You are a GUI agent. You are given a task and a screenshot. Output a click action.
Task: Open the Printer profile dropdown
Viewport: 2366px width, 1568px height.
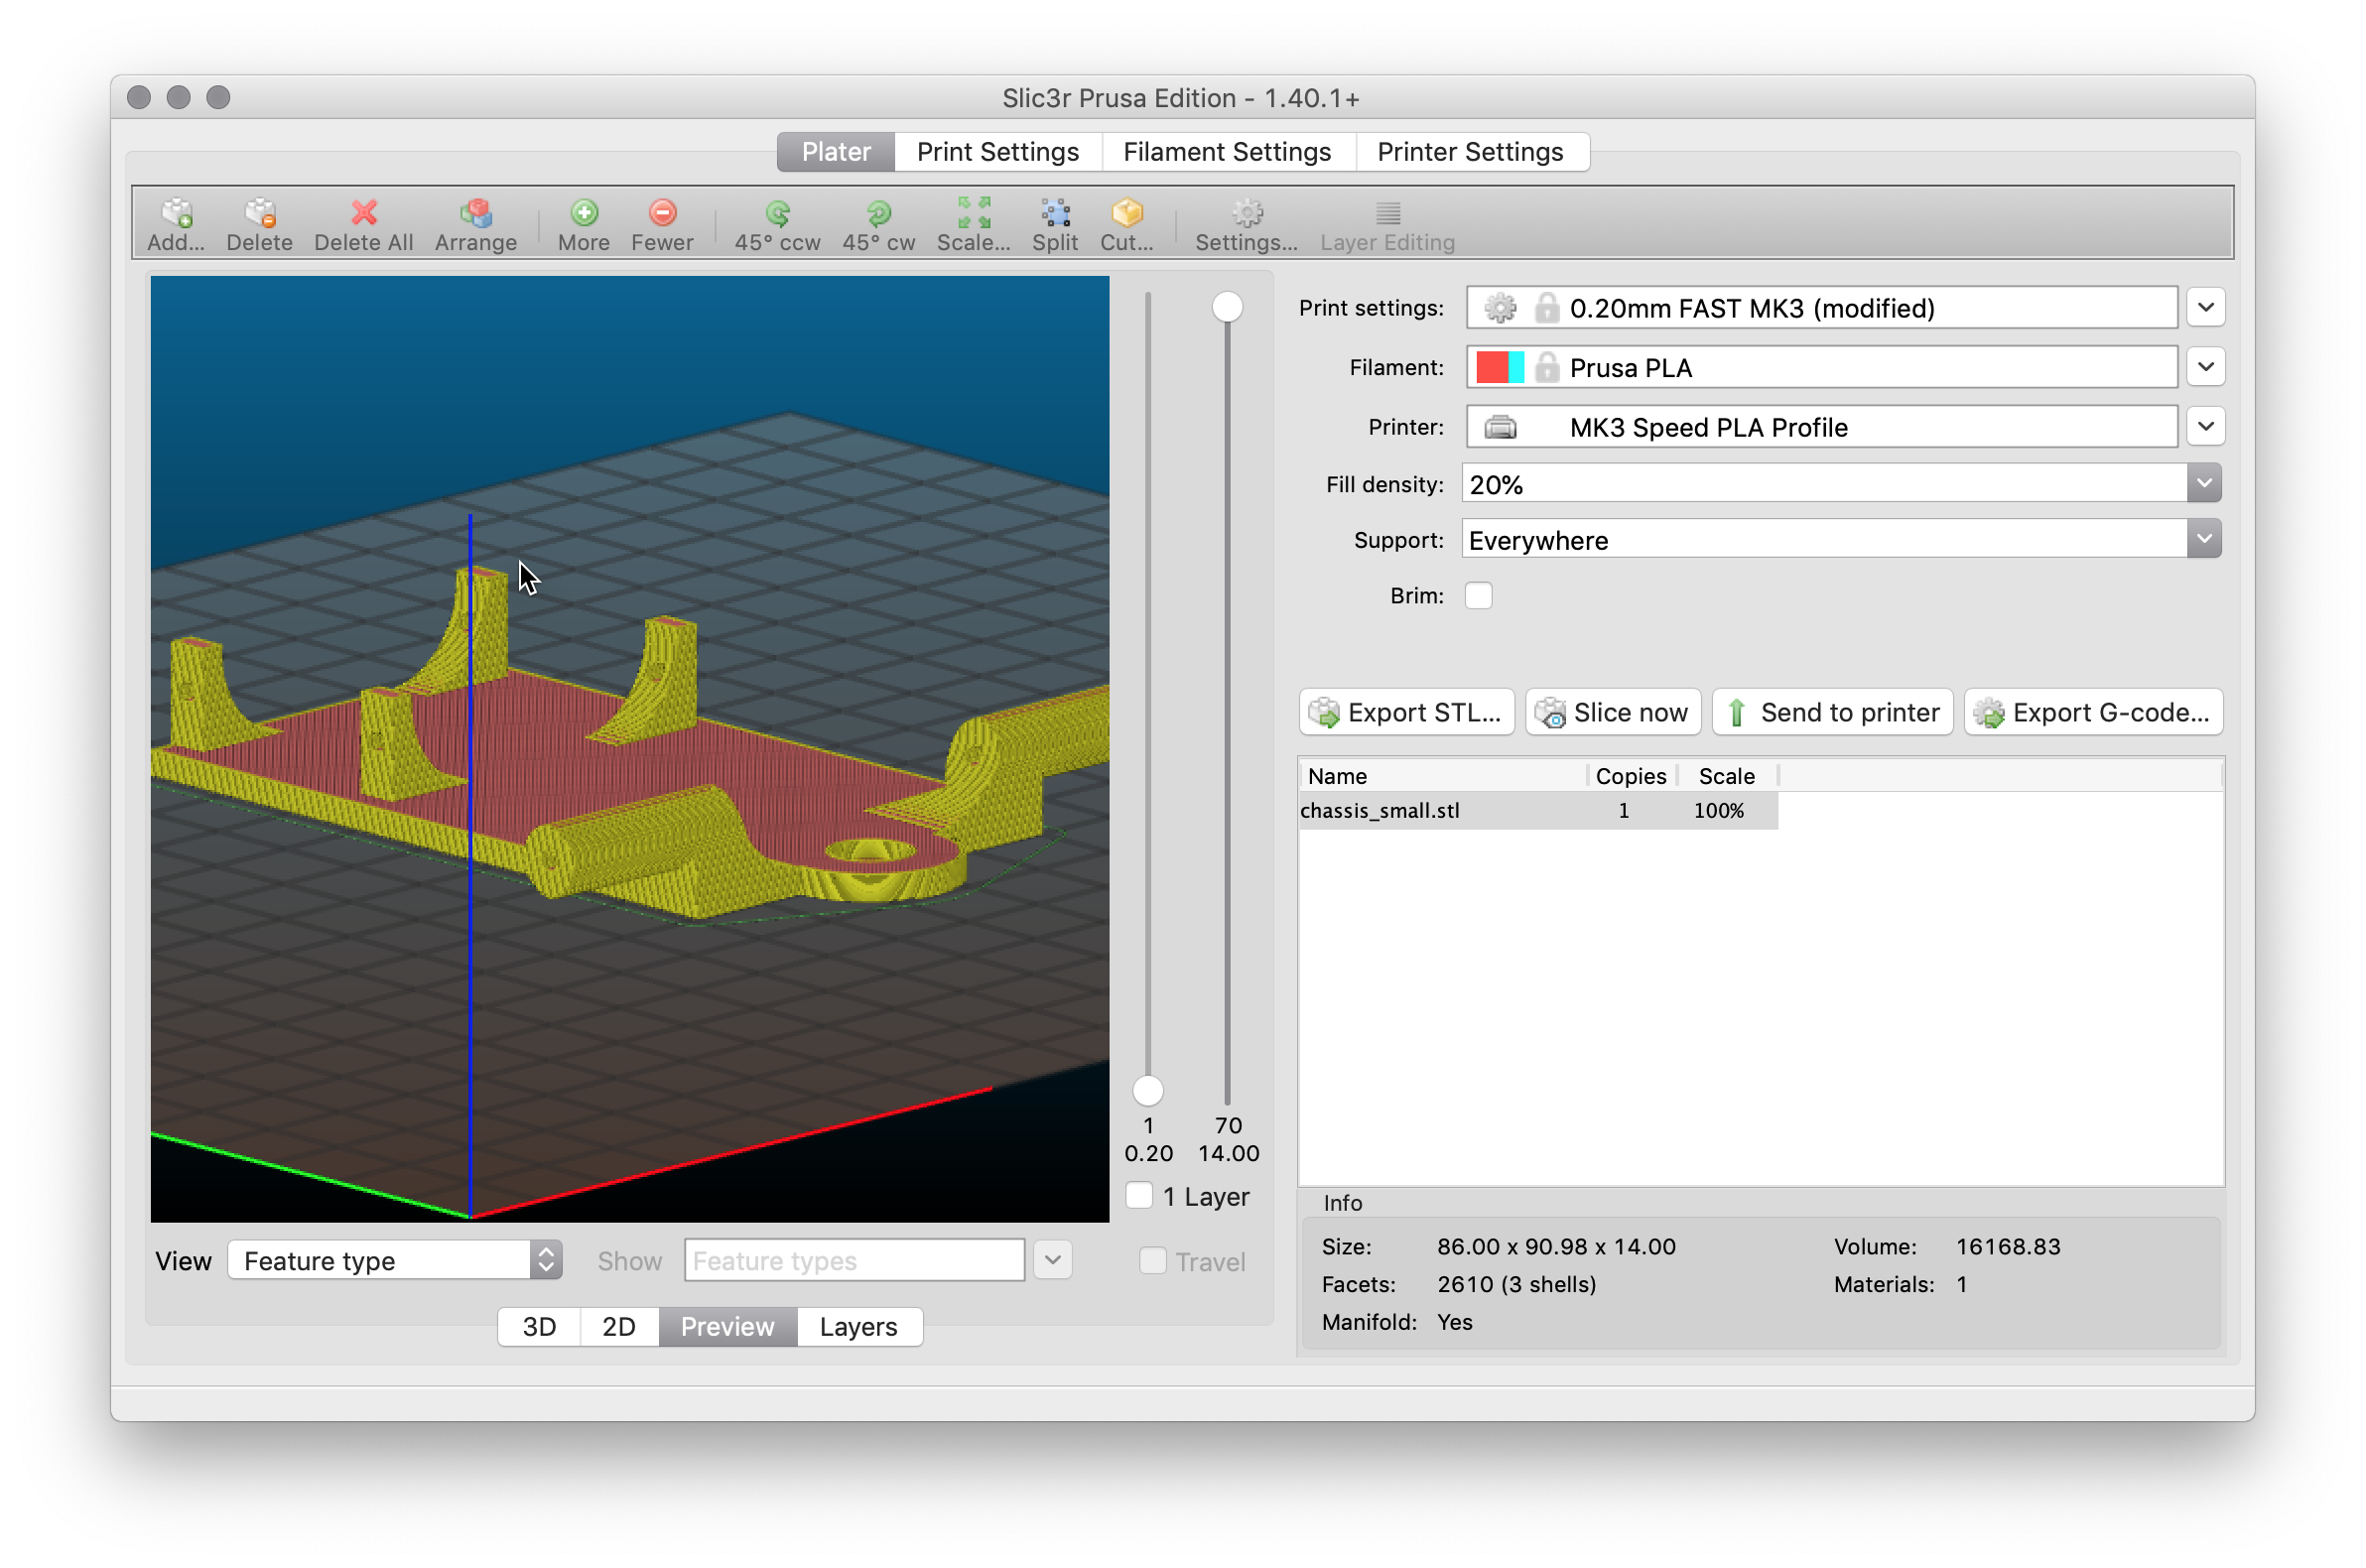point(2207,426)
